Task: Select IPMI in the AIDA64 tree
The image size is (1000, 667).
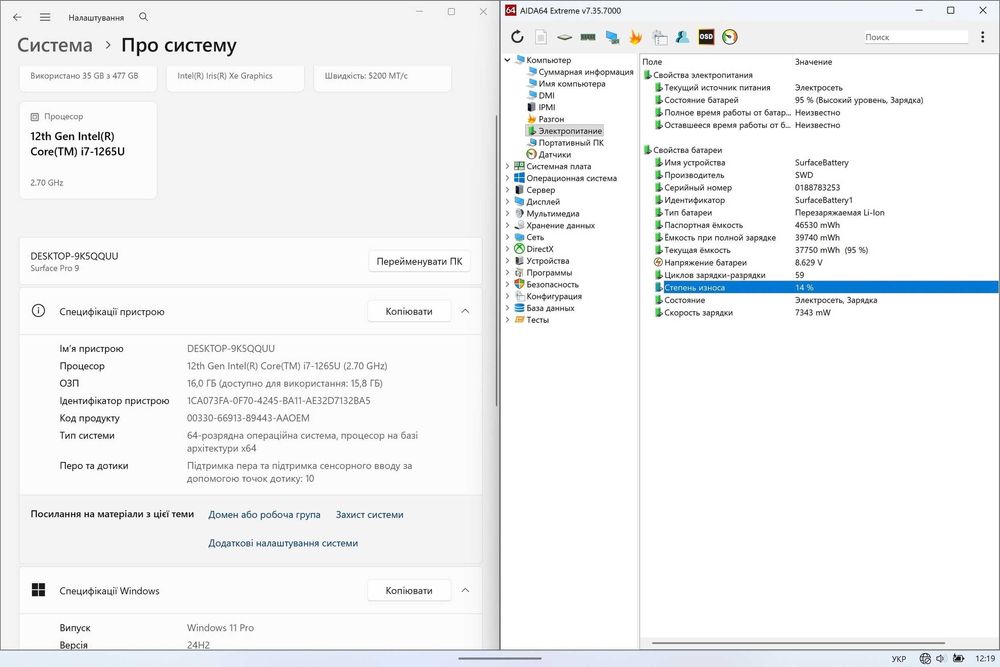Action: (547, 107)
